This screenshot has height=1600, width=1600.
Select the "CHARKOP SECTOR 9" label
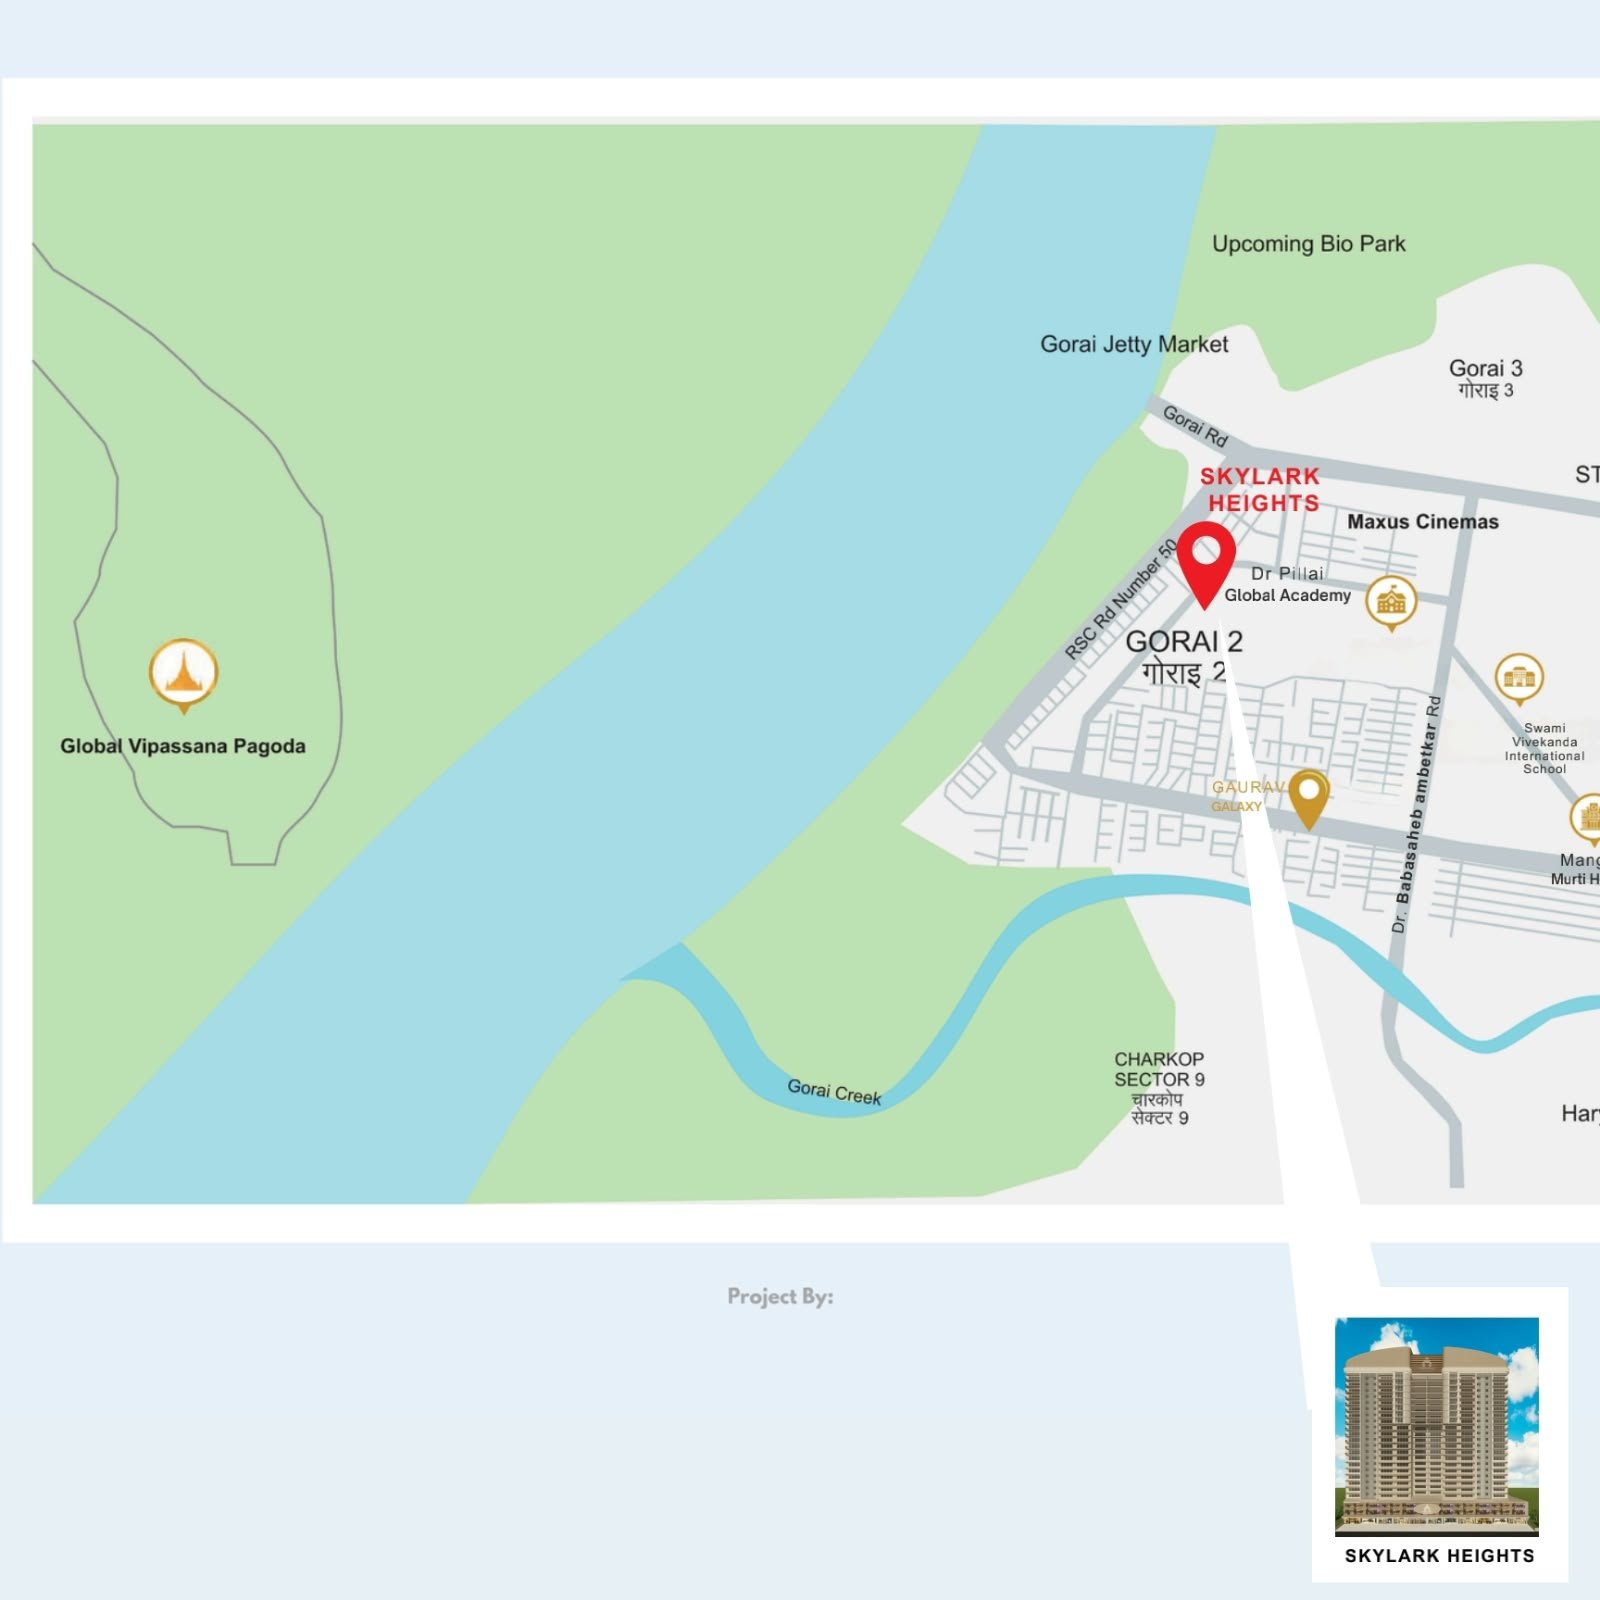click(x=1160, y=1088)
